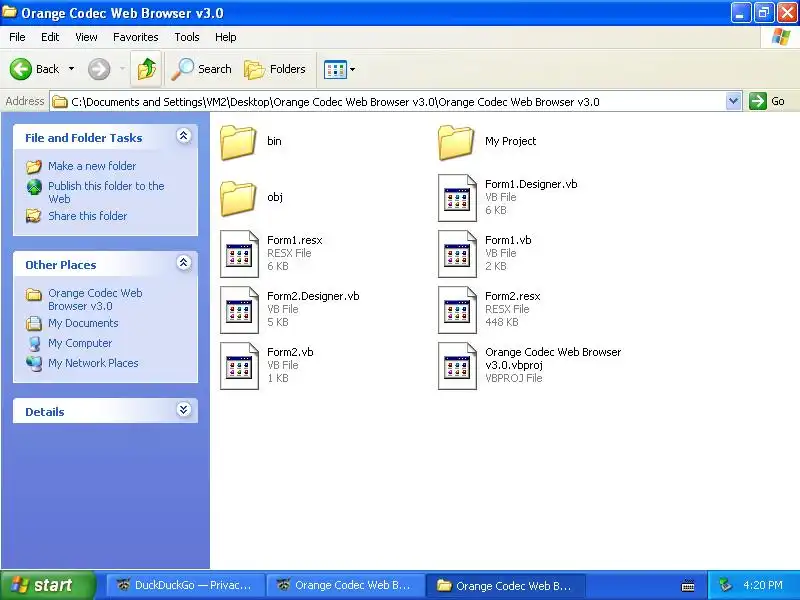This screenshot has width=800, height=600.
Task: Select the Form2.Designer.vb file icon
Action: [239, 310]
